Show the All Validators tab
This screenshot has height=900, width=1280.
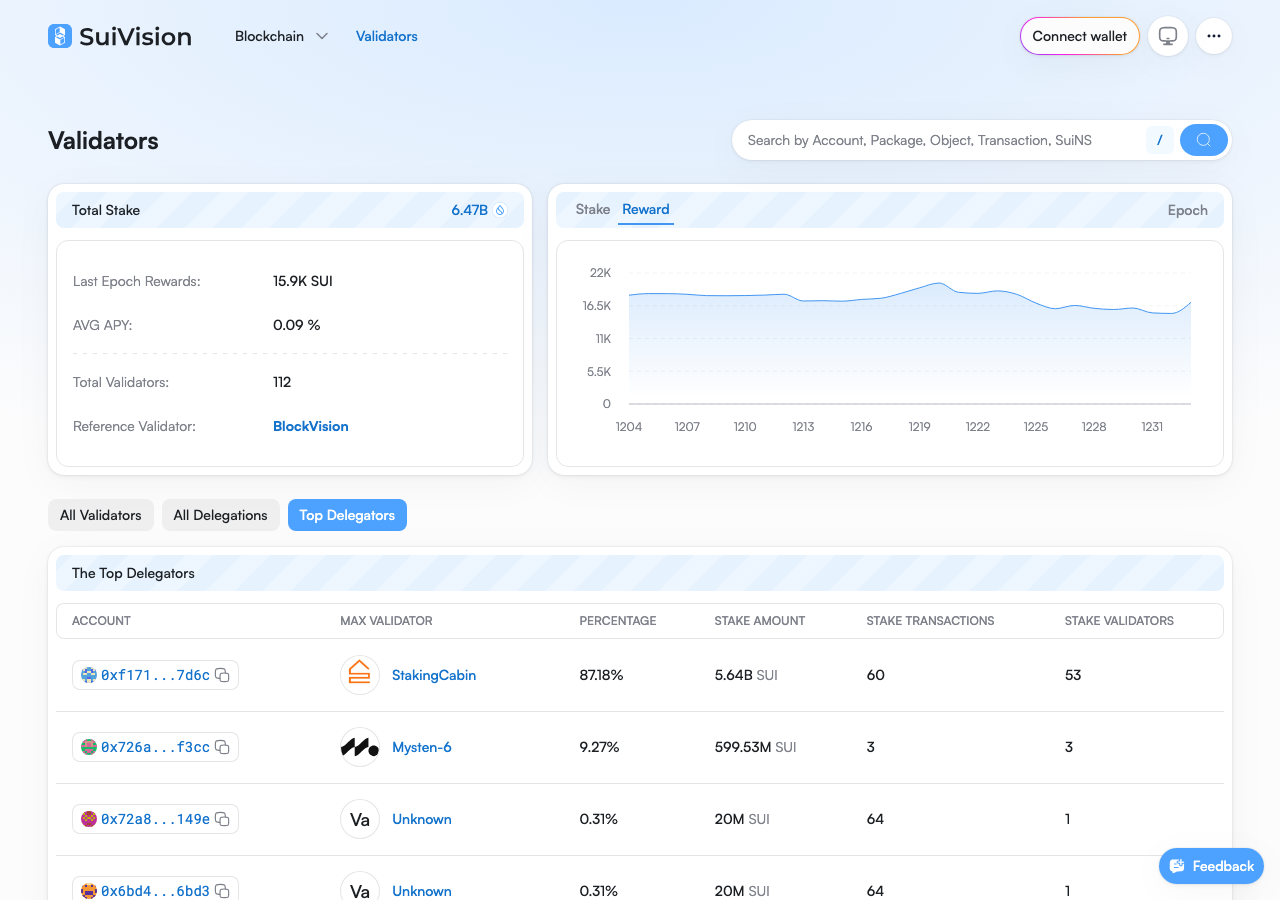point(101,515)
